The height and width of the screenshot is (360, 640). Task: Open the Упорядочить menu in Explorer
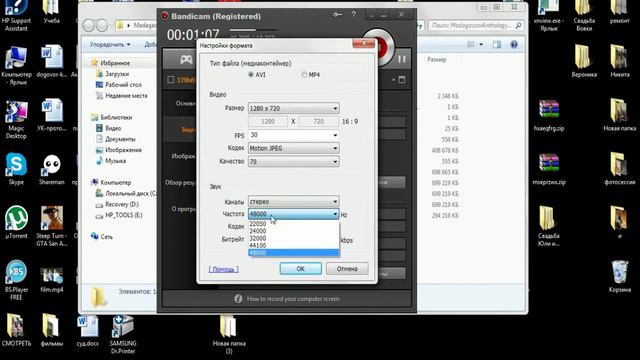tap(110, 44)
